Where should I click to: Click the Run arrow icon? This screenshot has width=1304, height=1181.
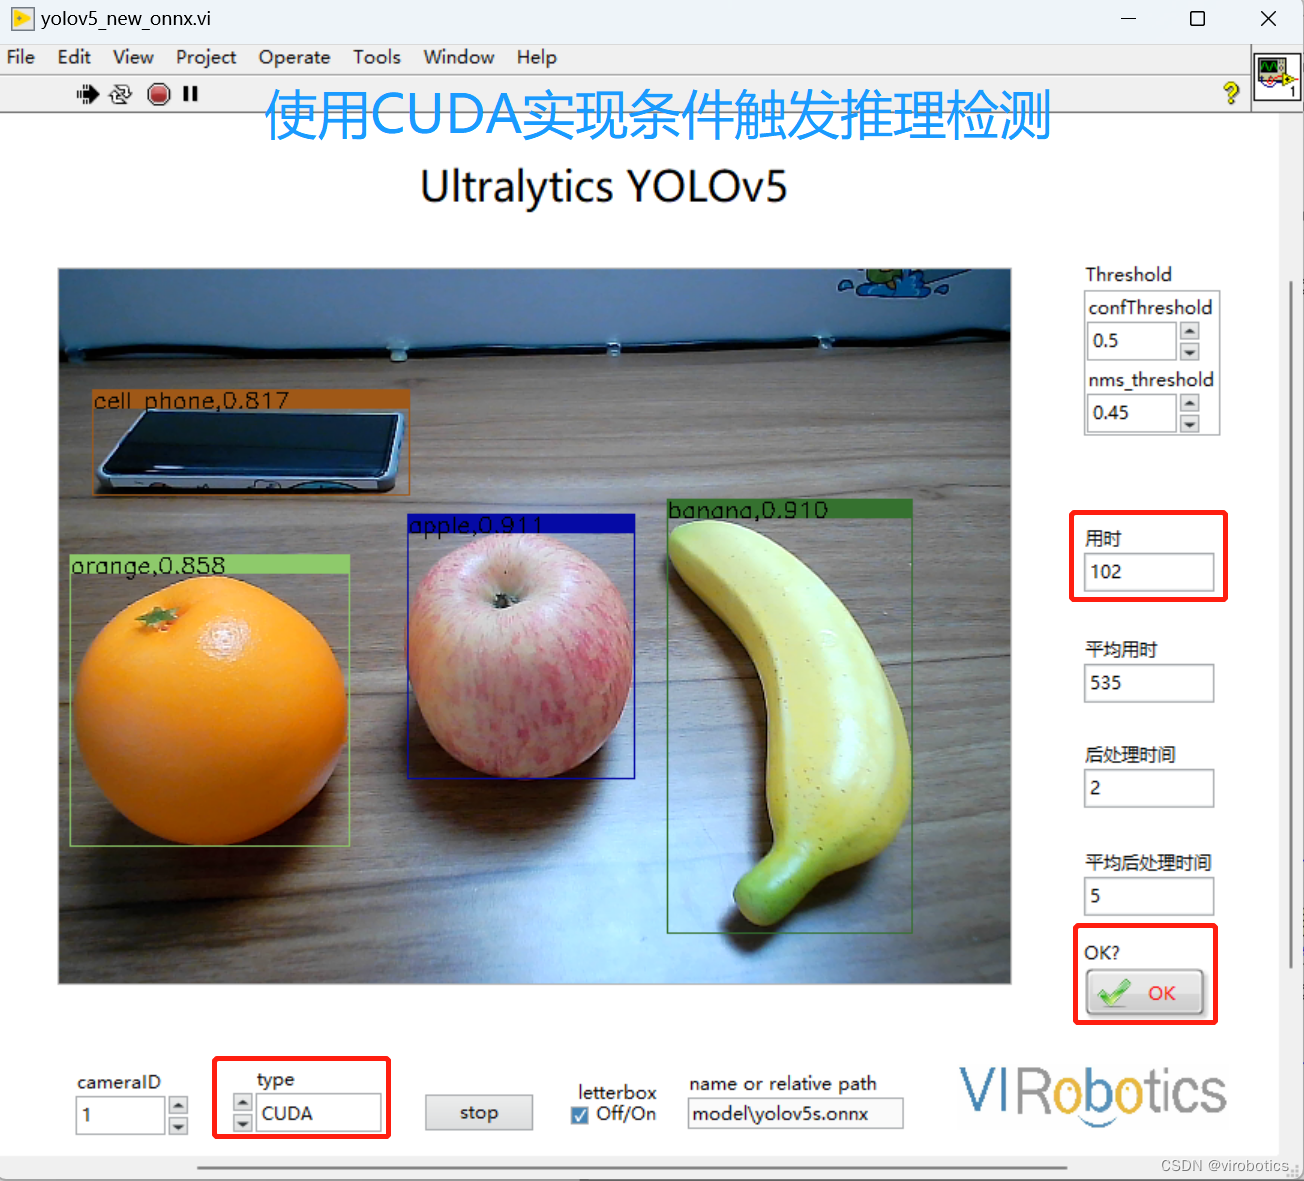88,94
